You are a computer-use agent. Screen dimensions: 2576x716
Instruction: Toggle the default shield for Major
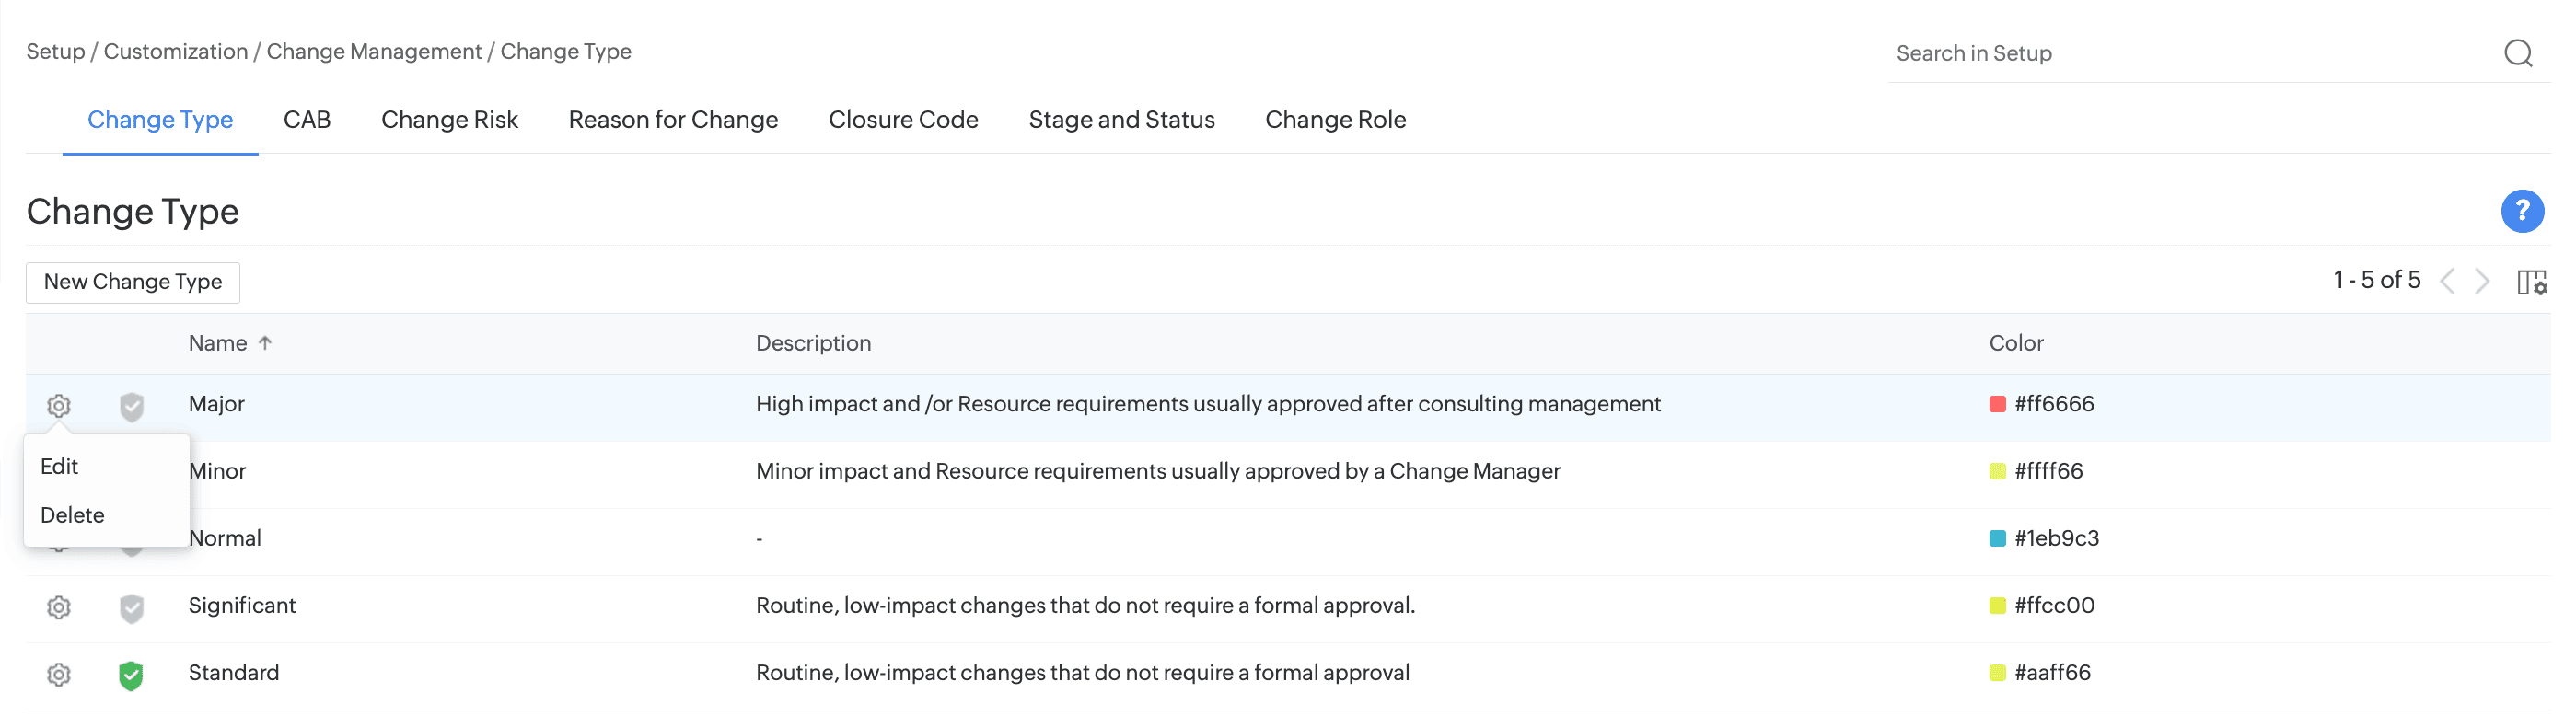click(x=131, y=406)
